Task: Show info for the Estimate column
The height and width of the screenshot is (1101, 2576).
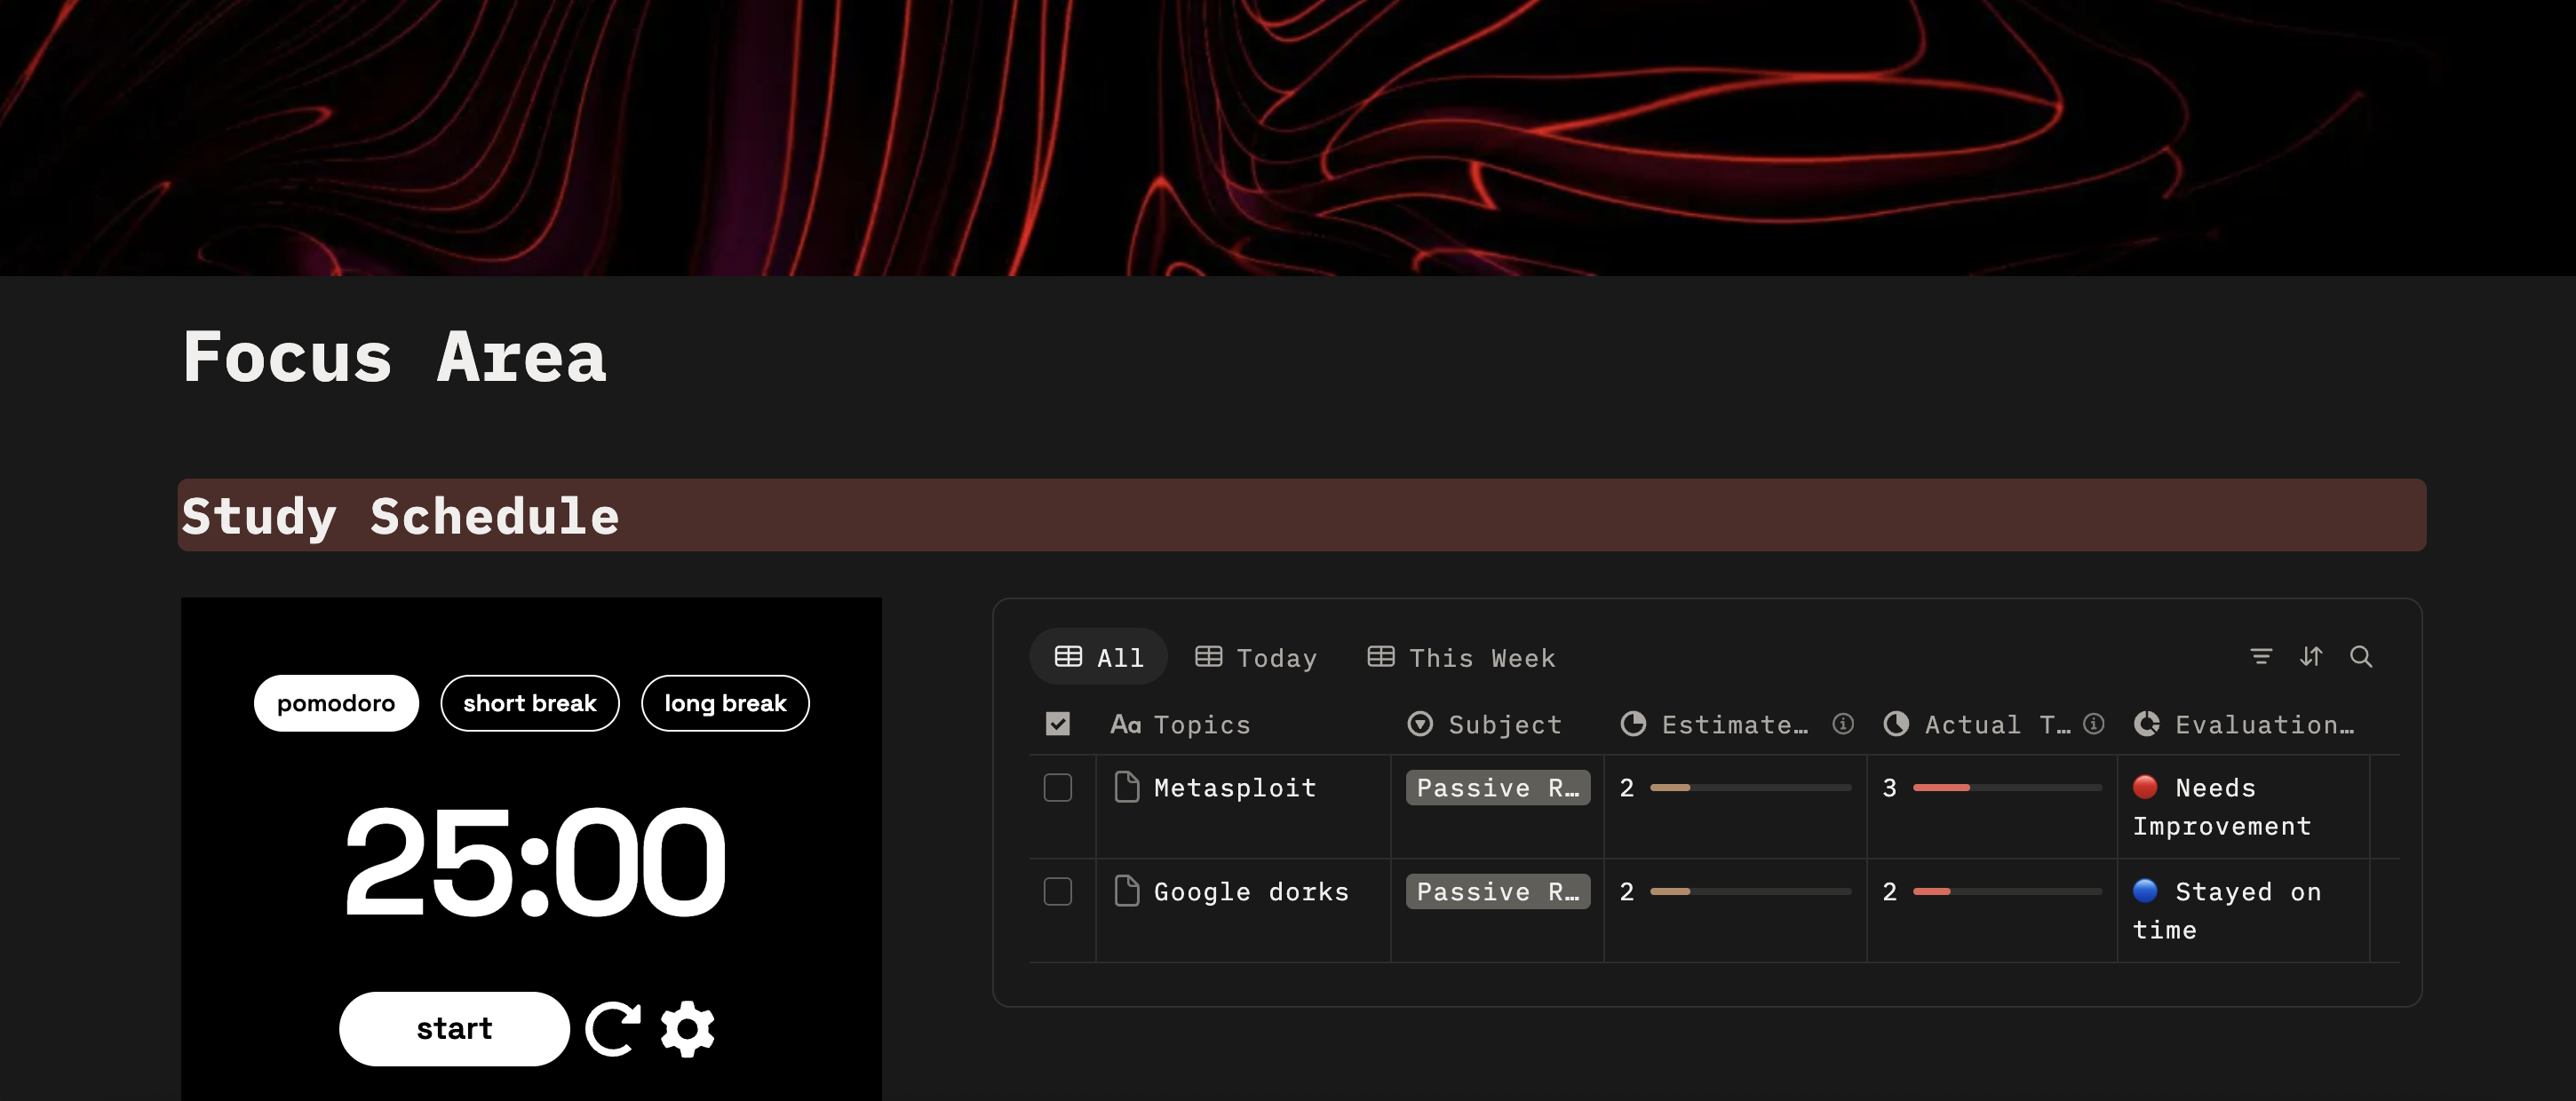Action: (1843, 723)
